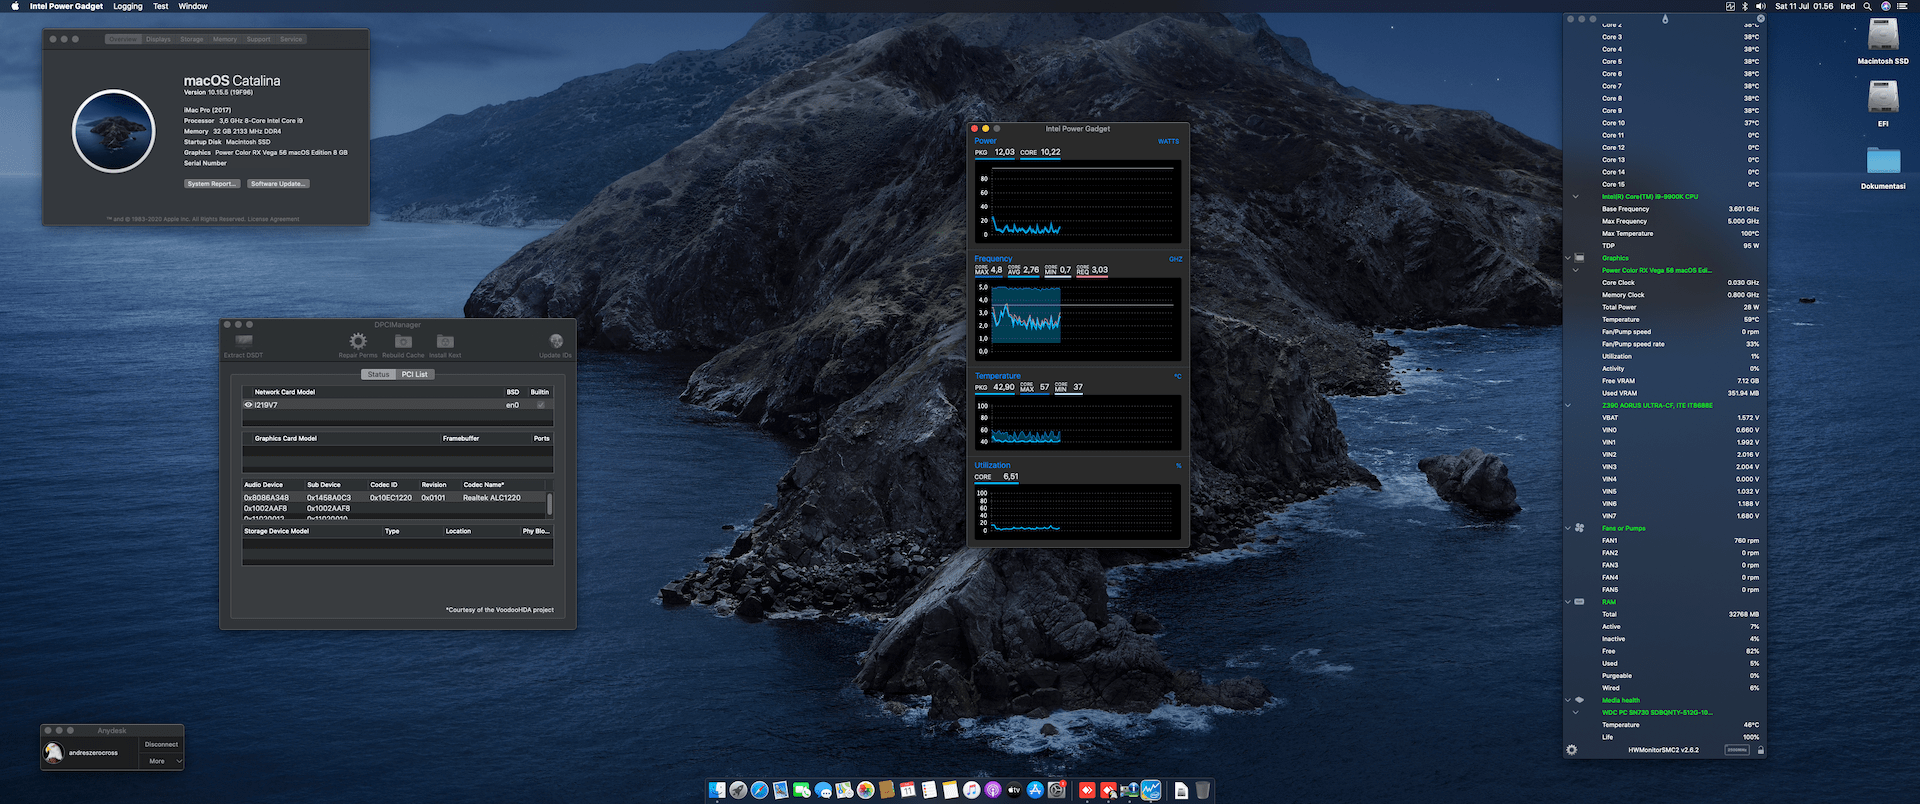Viewport: 1920px width, 804px height.
Task: Switch to the PCI List tab
Action: (x=414, y=374)
